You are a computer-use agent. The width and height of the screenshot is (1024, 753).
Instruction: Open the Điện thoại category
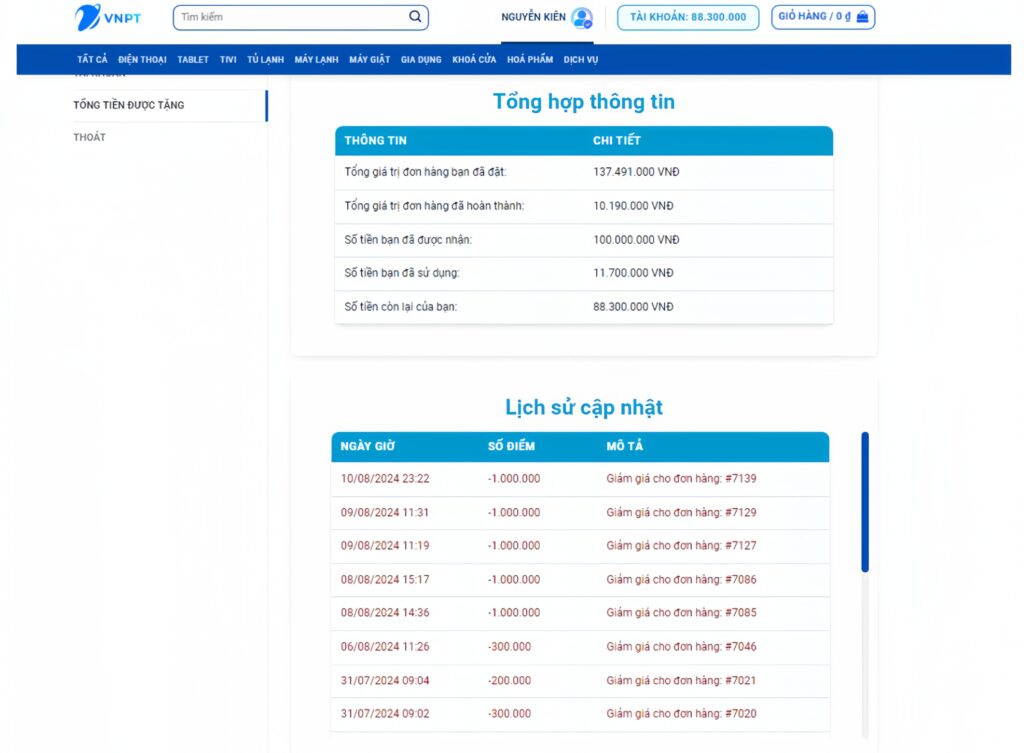click(x=142, y=60)
